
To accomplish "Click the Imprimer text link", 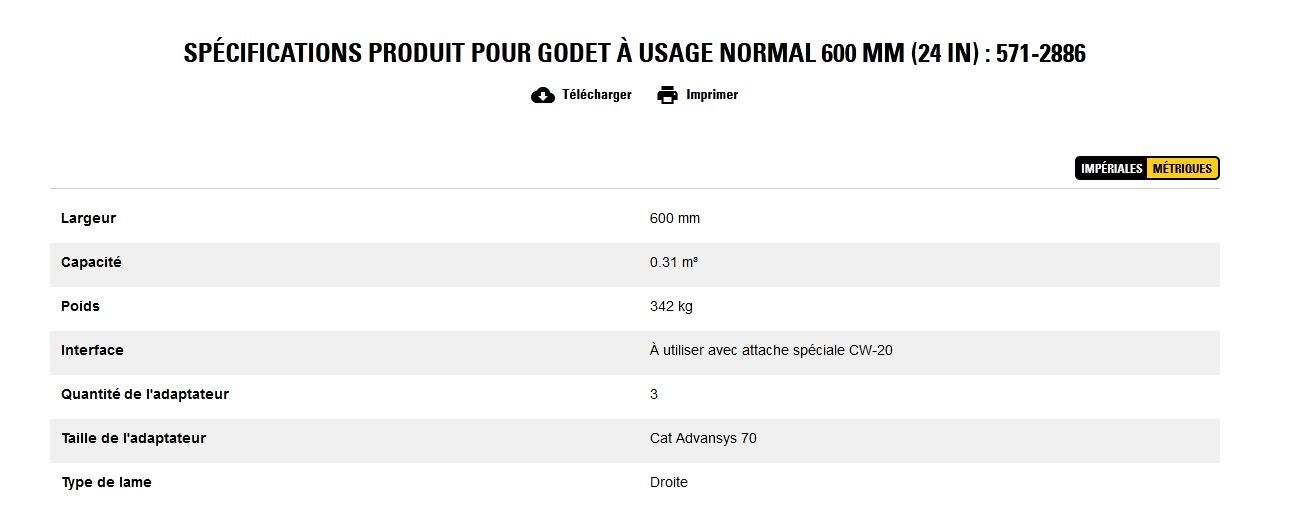I will 711,95.
